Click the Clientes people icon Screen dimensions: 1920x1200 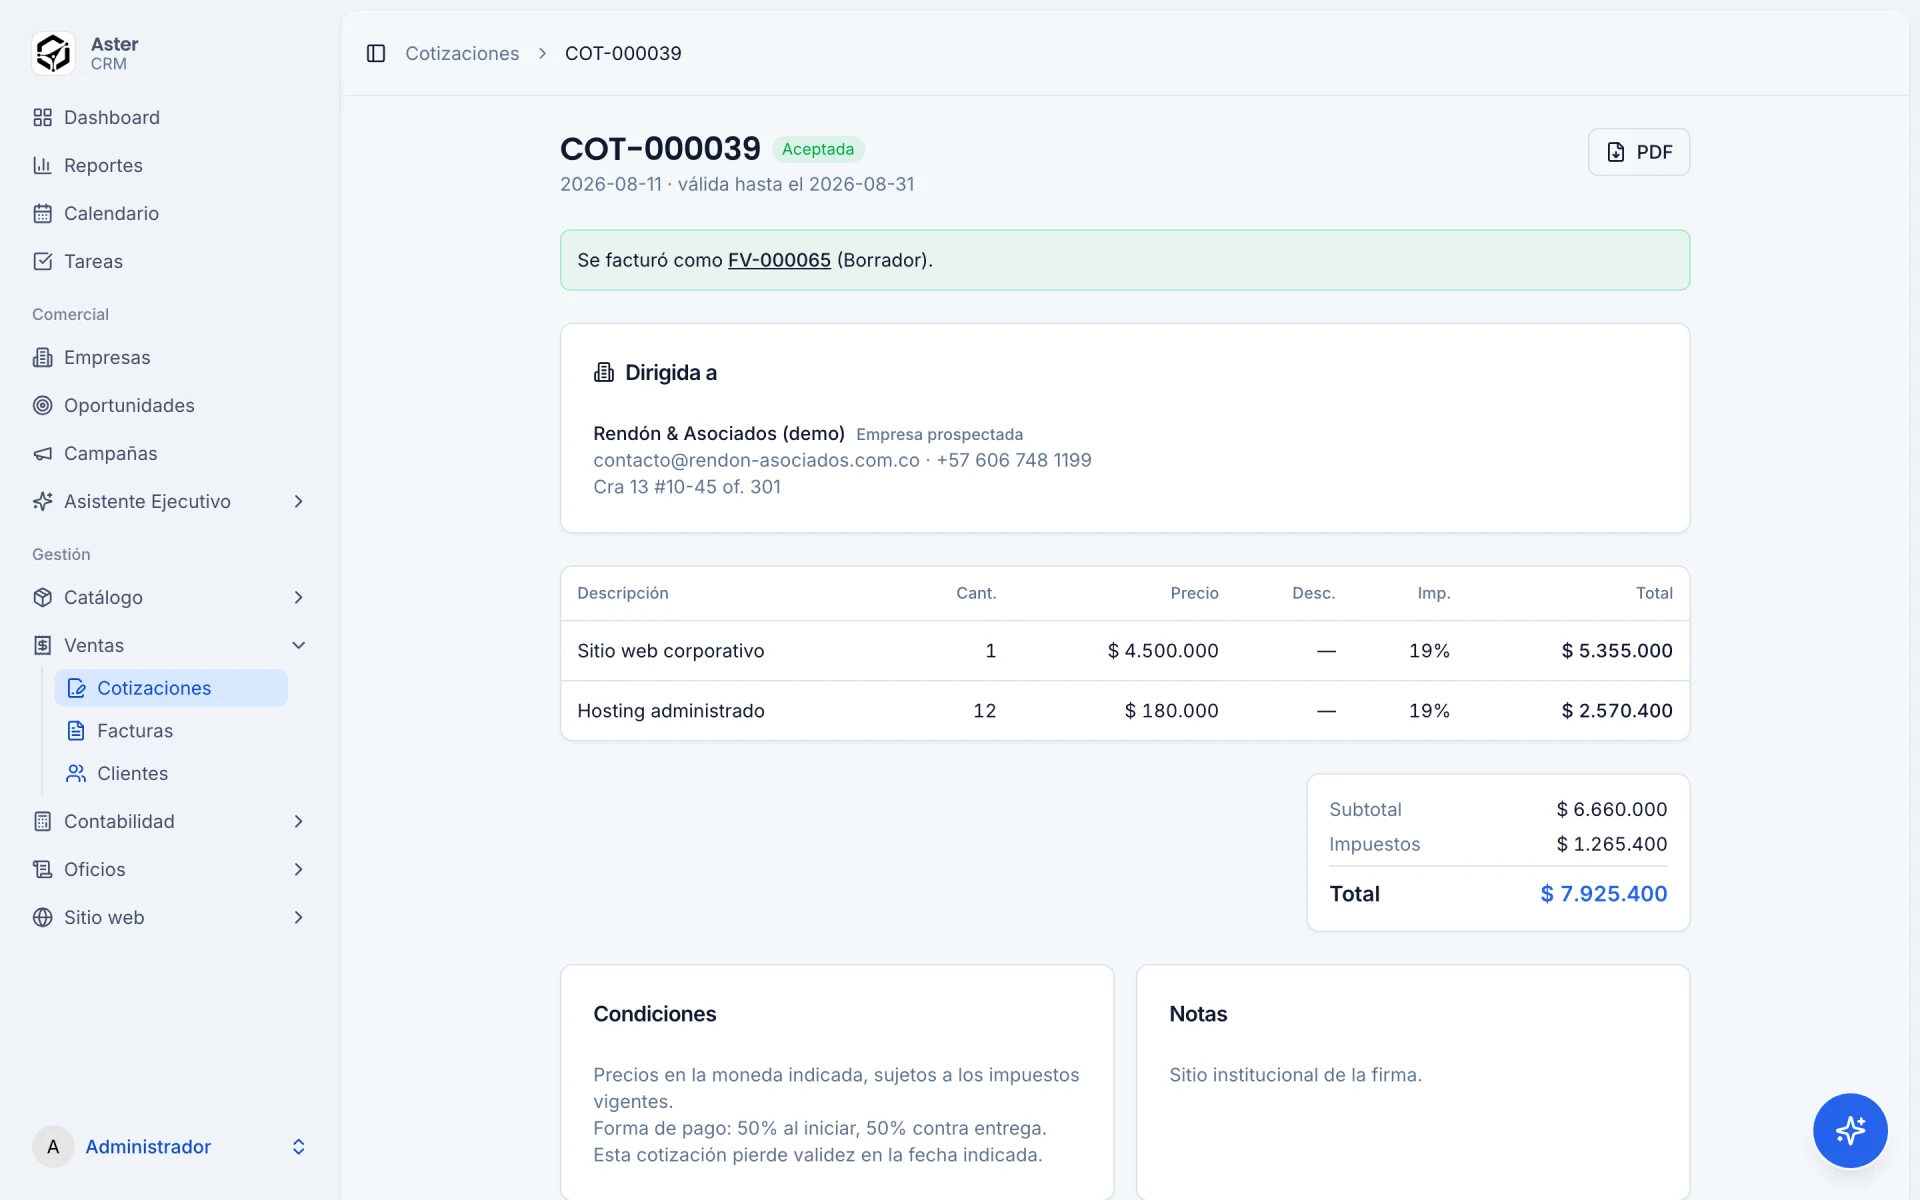click(76, 773)
